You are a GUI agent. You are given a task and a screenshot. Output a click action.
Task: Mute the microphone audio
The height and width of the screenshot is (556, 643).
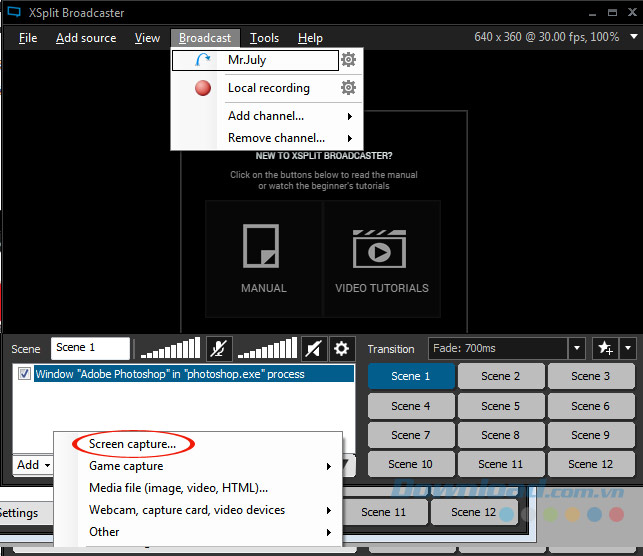coord(218,348)
